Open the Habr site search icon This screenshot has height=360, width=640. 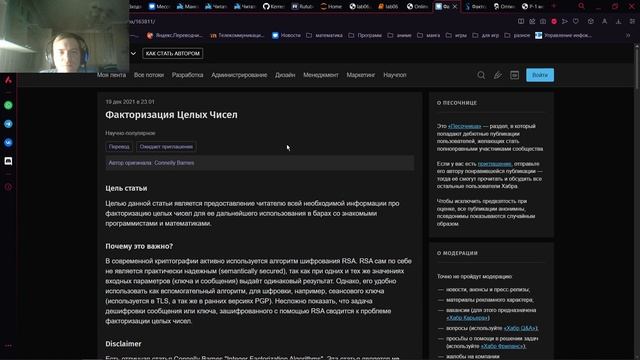pos(481,75)
